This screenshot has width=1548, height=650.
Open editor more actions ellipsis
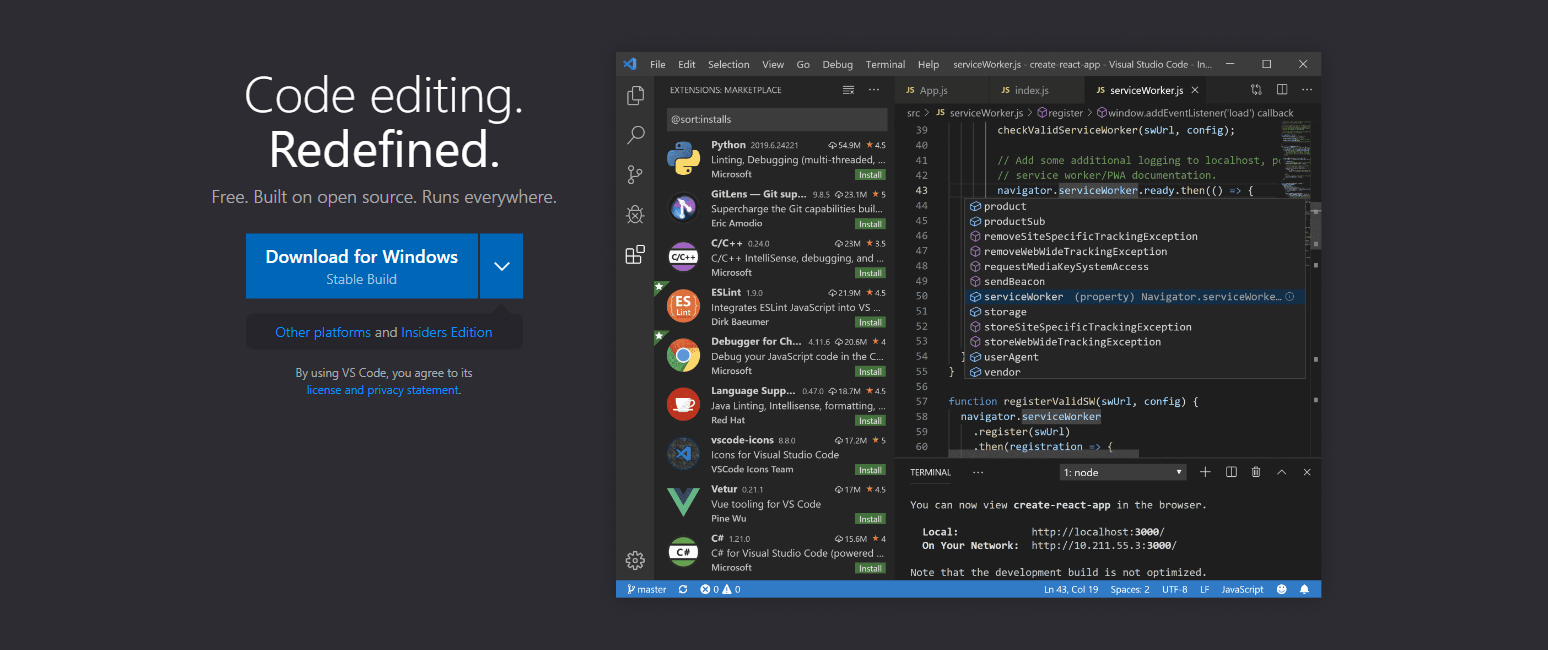1306,90
